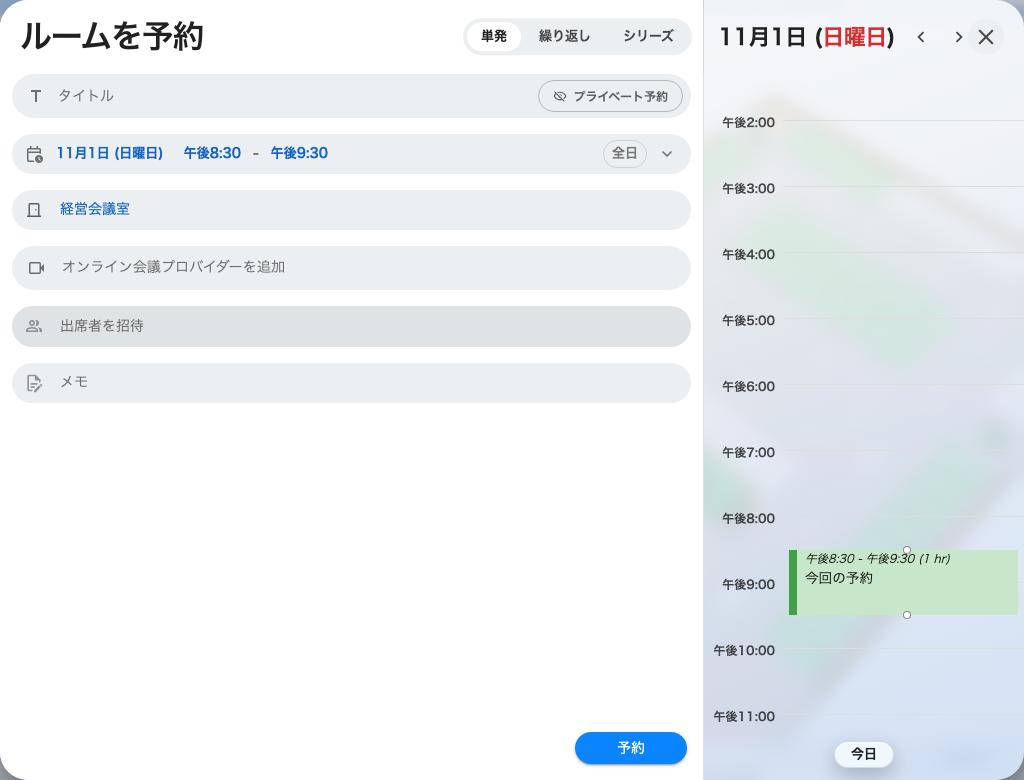Image resolution: width=1024 pixels, height=780 pixels.
Task: Click the event's top resize handle
Action: [906, 550]
